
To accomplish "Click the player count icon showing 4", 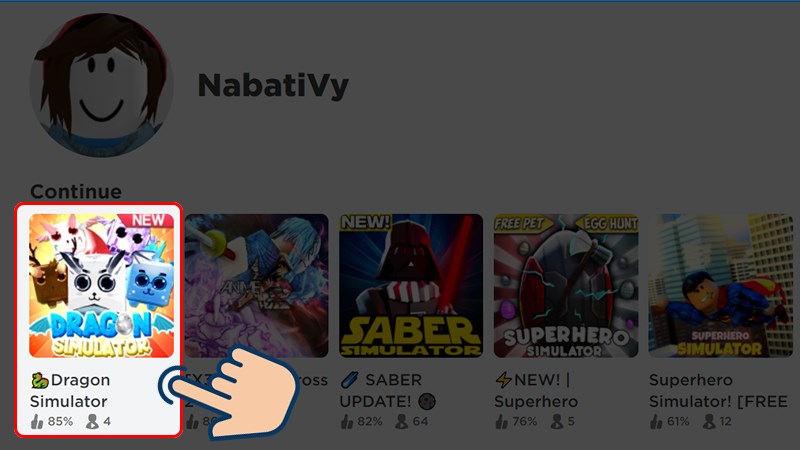I will [x=92, y=421].
